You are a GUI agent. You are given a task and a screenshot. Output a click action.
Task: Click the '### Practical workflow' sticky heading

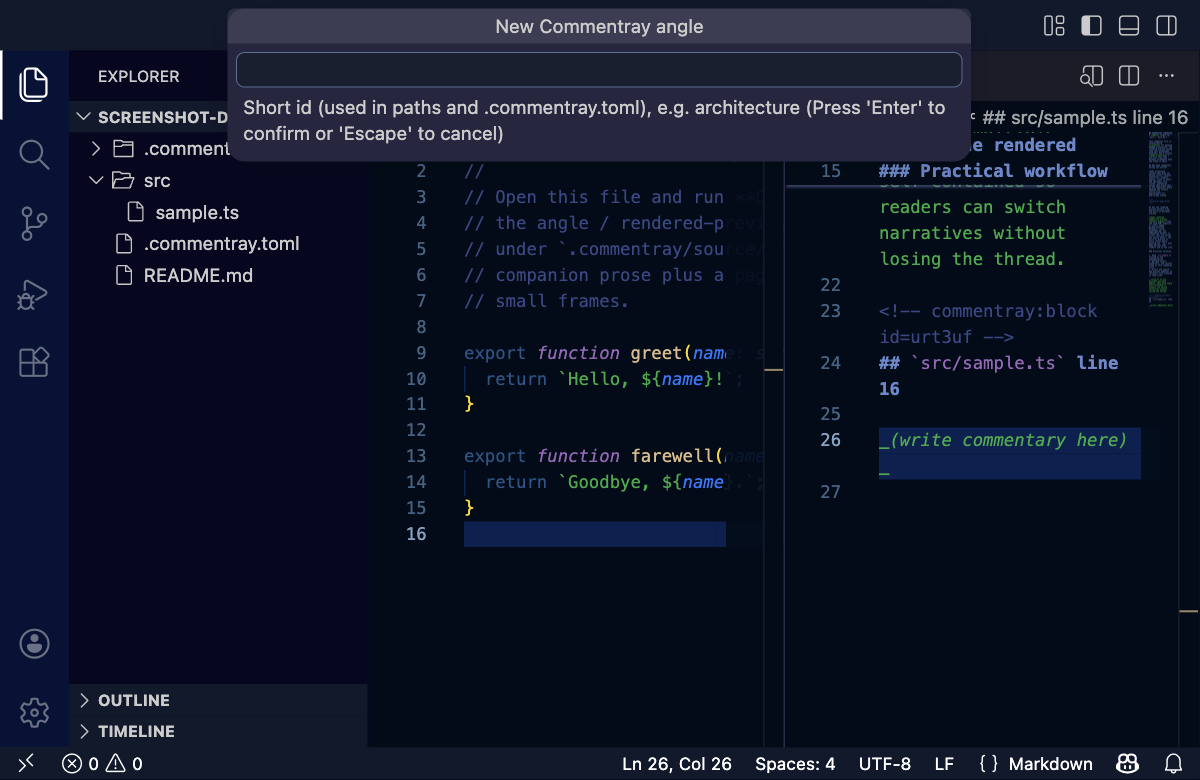(x=993, y=171)
